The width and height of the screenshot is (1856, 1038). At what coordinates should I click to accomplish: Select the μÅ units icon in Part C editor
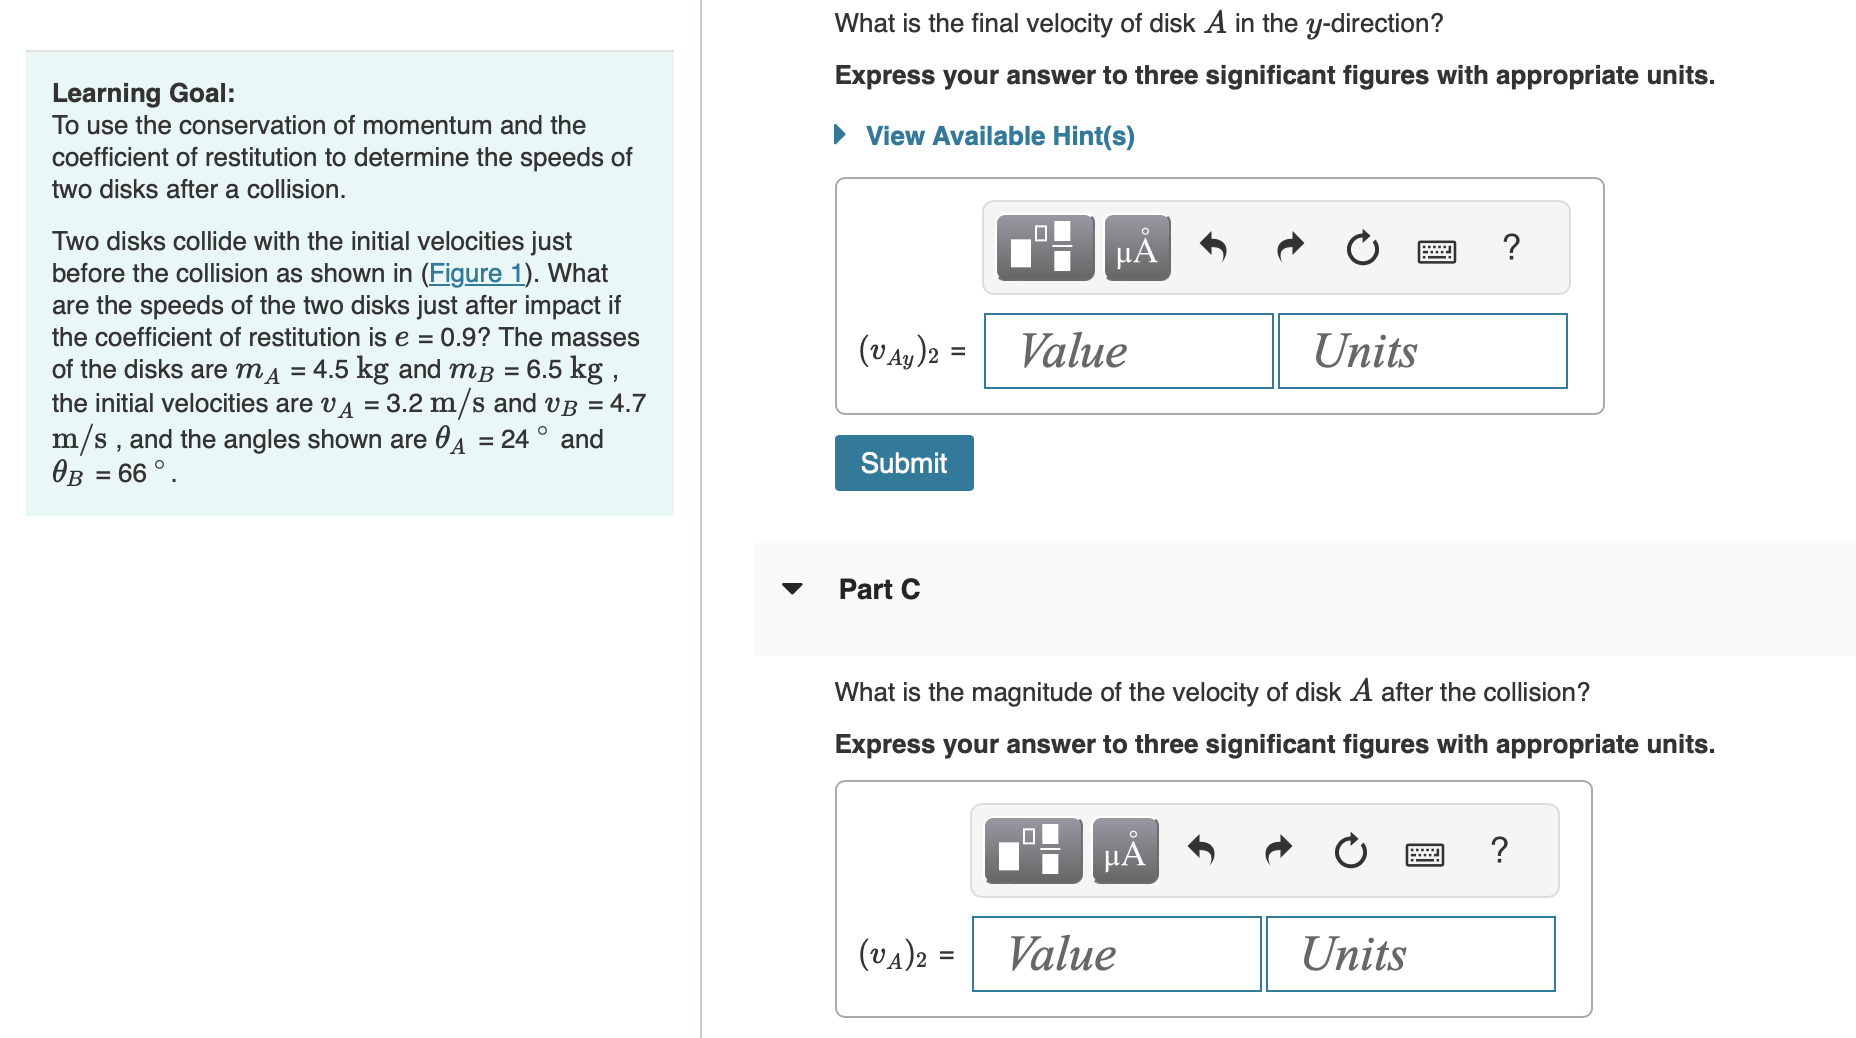click(x=1123, y=851)
